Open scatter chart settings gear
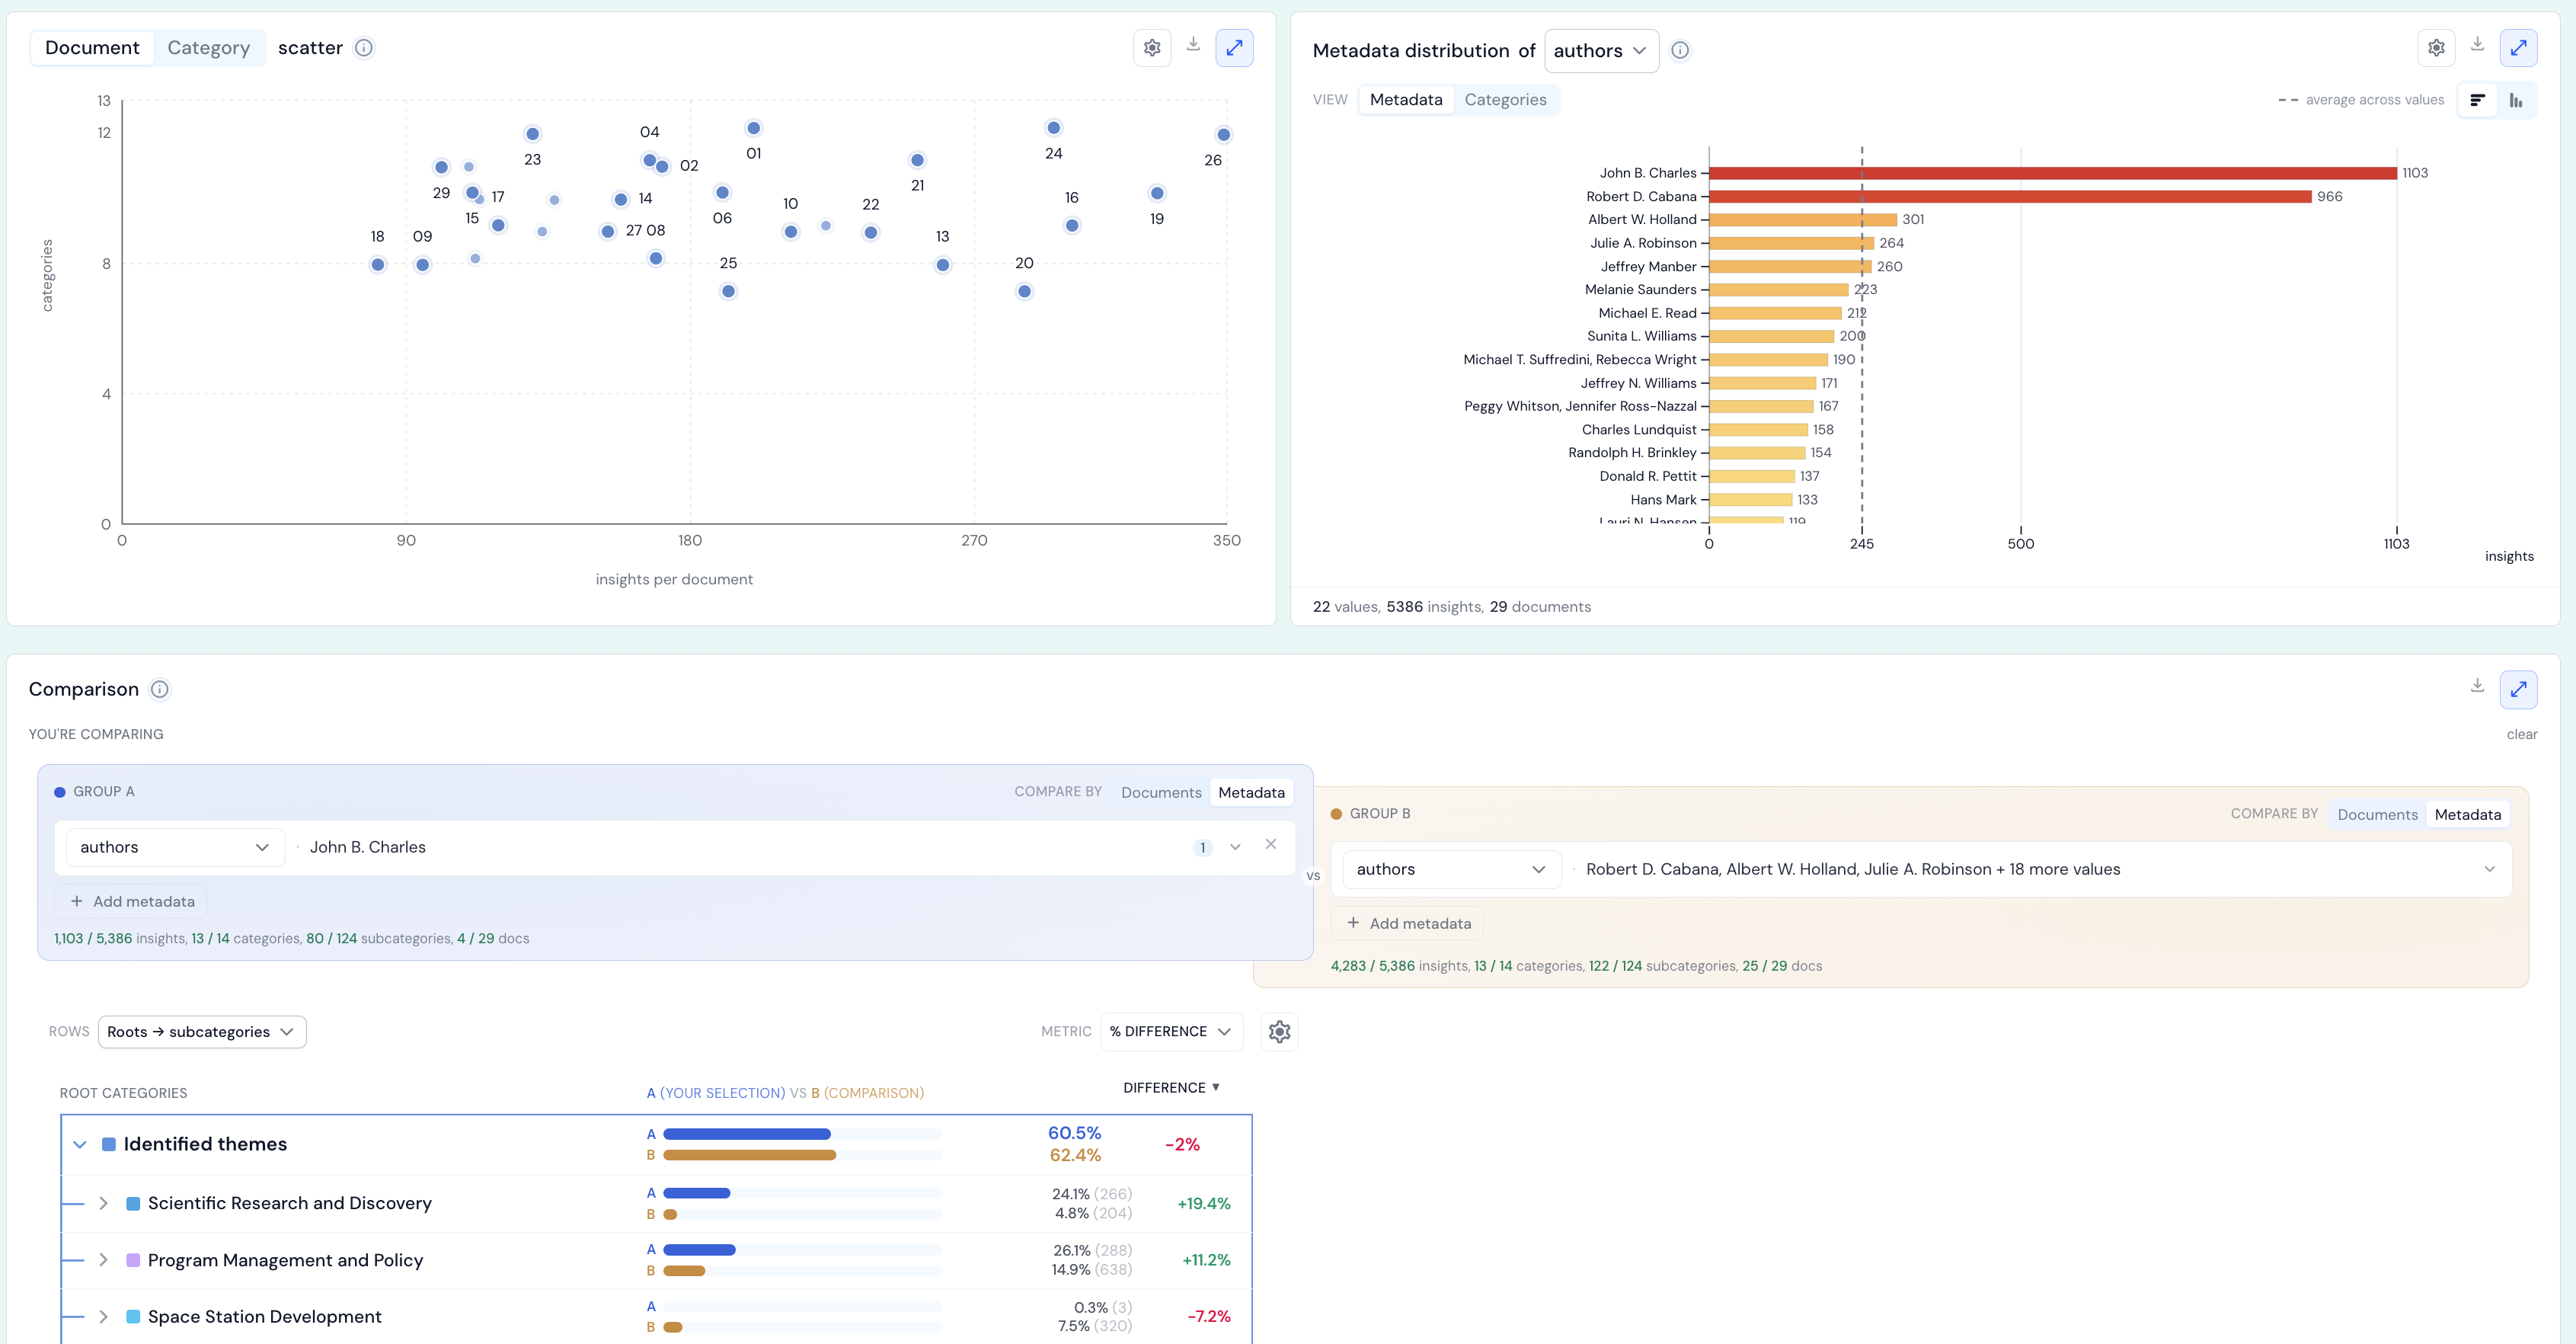This screenshot has width=2576, height=1344. tap(1152, 48)
